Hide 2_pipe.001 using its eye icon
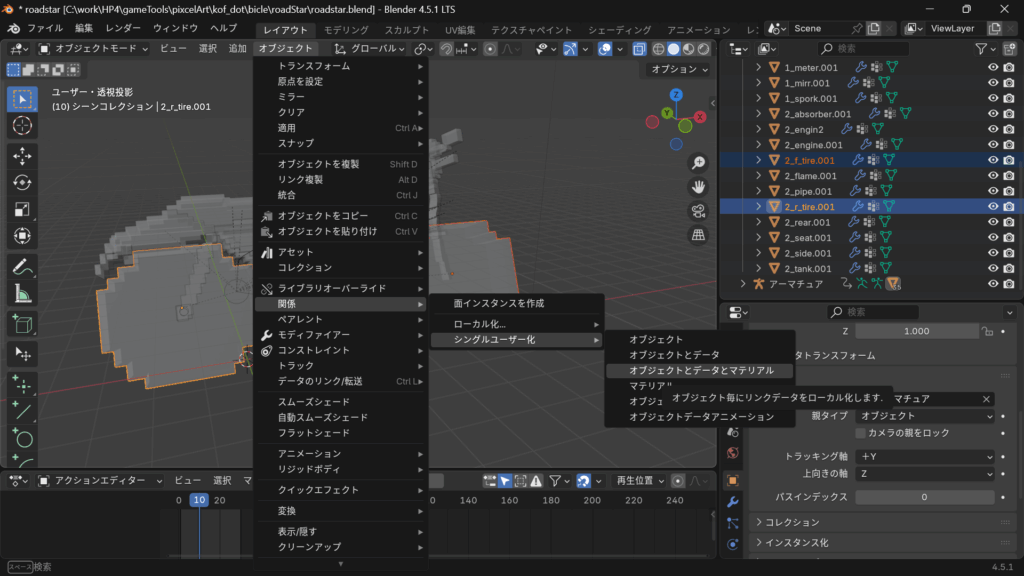This screenshot has width=1024, height=576. 993,191
